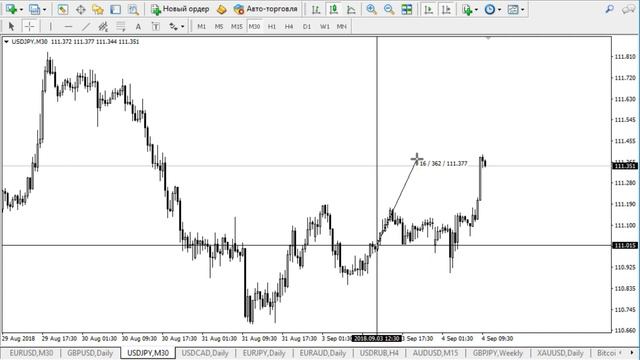Switch timeframe to MN
This screenshot has width=640, height=360.
(x=342, y=27)
